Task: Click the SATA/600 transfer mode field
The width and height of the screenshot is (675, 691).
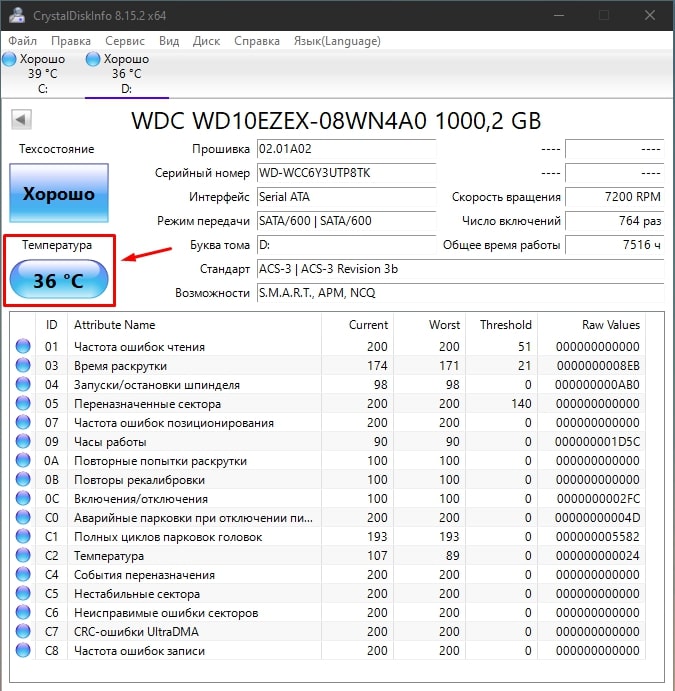Action: pos(346,221)
